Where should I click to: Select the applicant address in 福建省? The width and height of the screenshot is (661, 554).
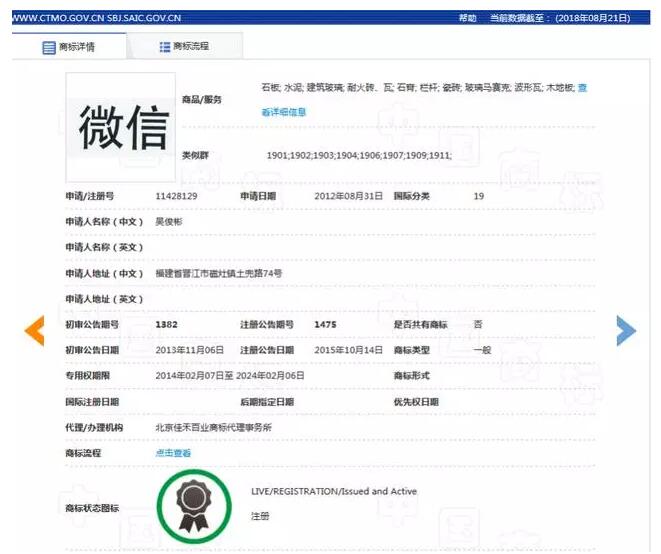click(x=218, y=273)
